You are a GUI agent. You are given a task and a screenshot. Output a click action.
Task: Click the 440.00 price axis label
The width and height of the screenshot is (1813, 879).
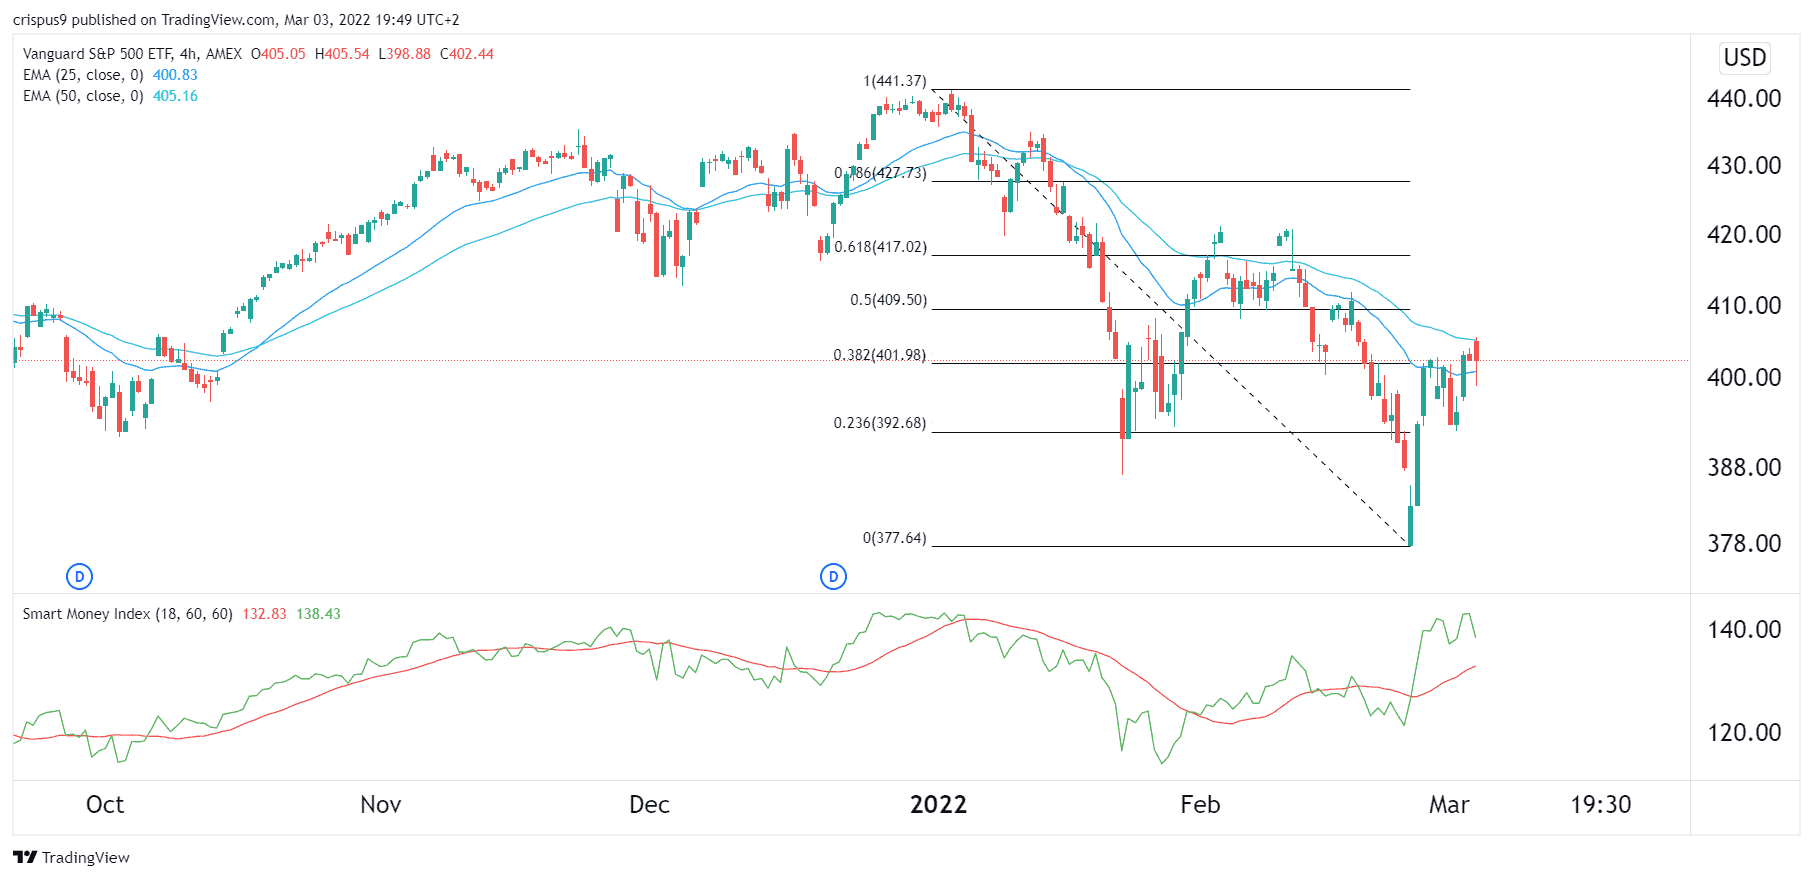click(x=1744, y=98)
